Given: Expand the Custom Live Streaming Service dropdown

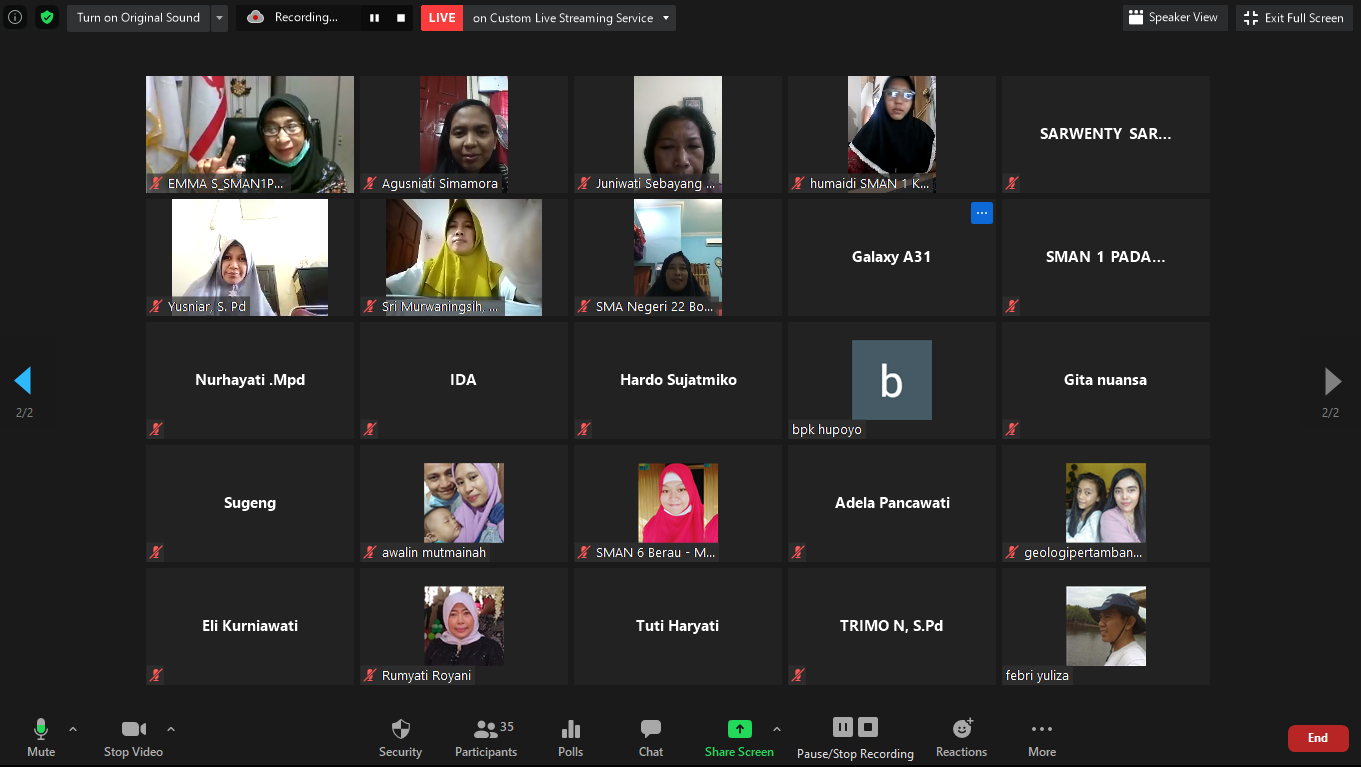Looking at the screenshot, I should pyautogui.click(x=667, y=18).
